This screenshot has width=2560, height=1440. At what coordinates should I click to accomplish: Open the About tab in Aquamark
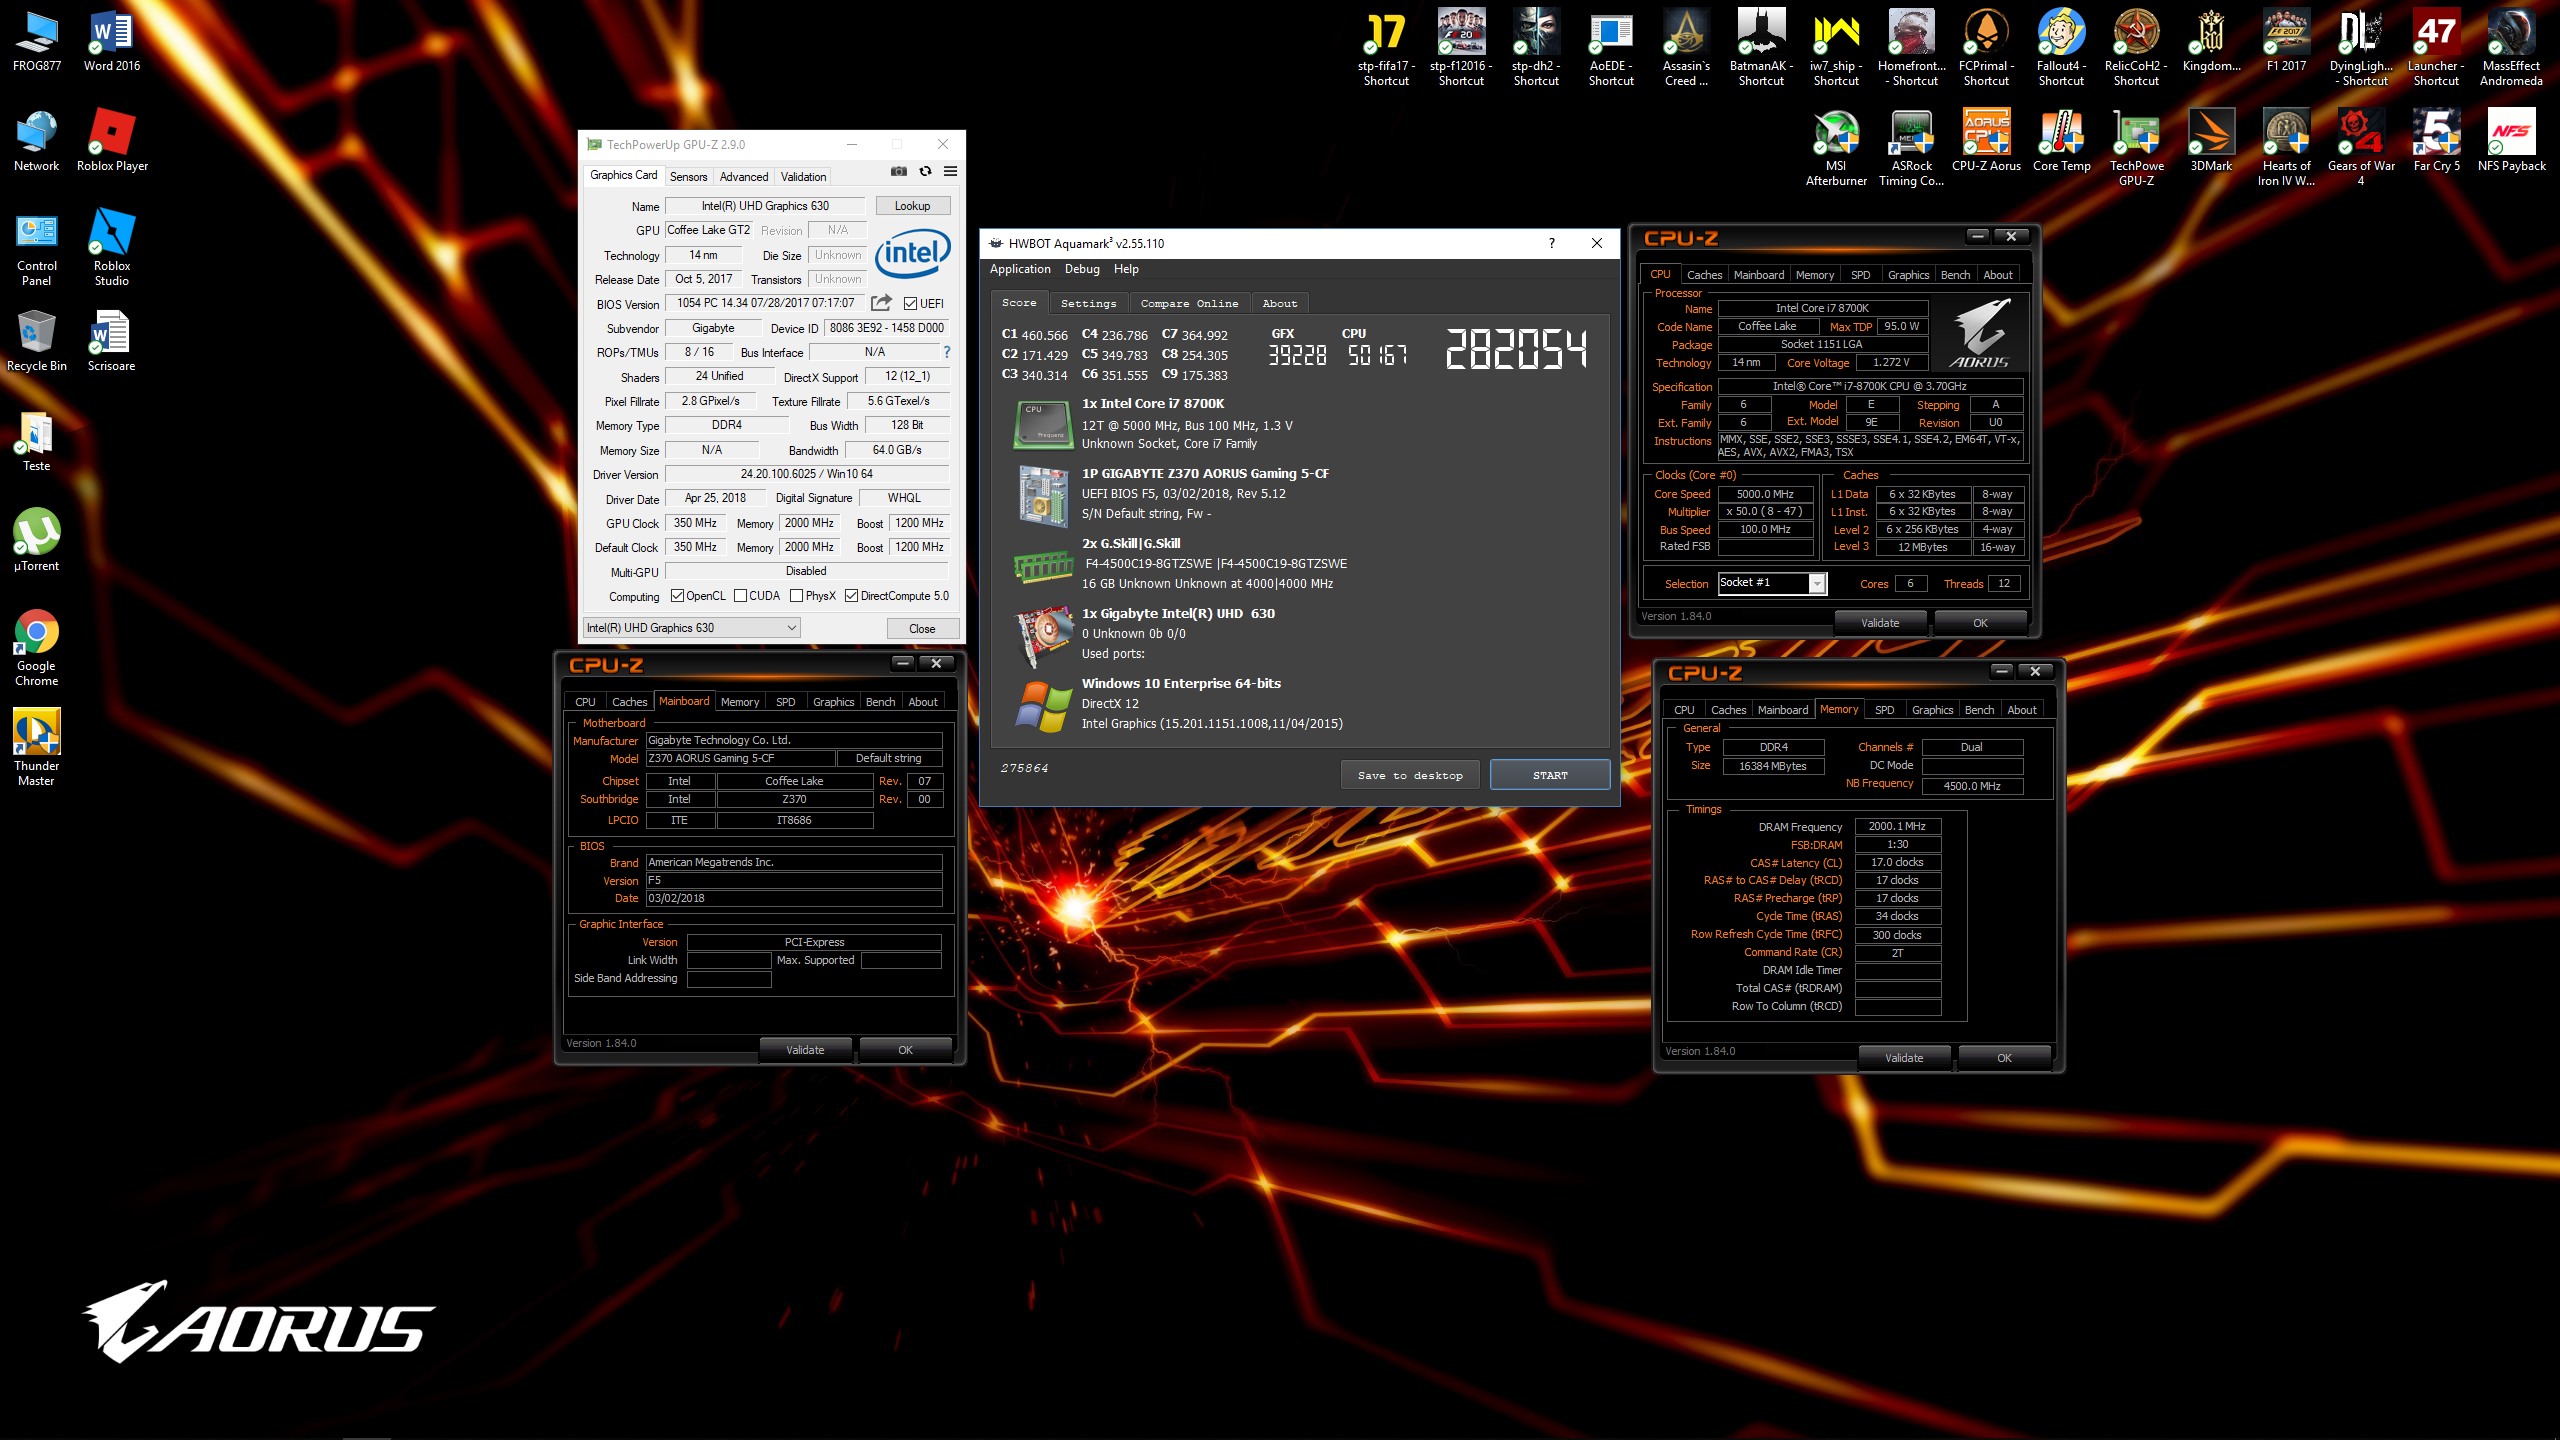click(x=1279, y=303)
